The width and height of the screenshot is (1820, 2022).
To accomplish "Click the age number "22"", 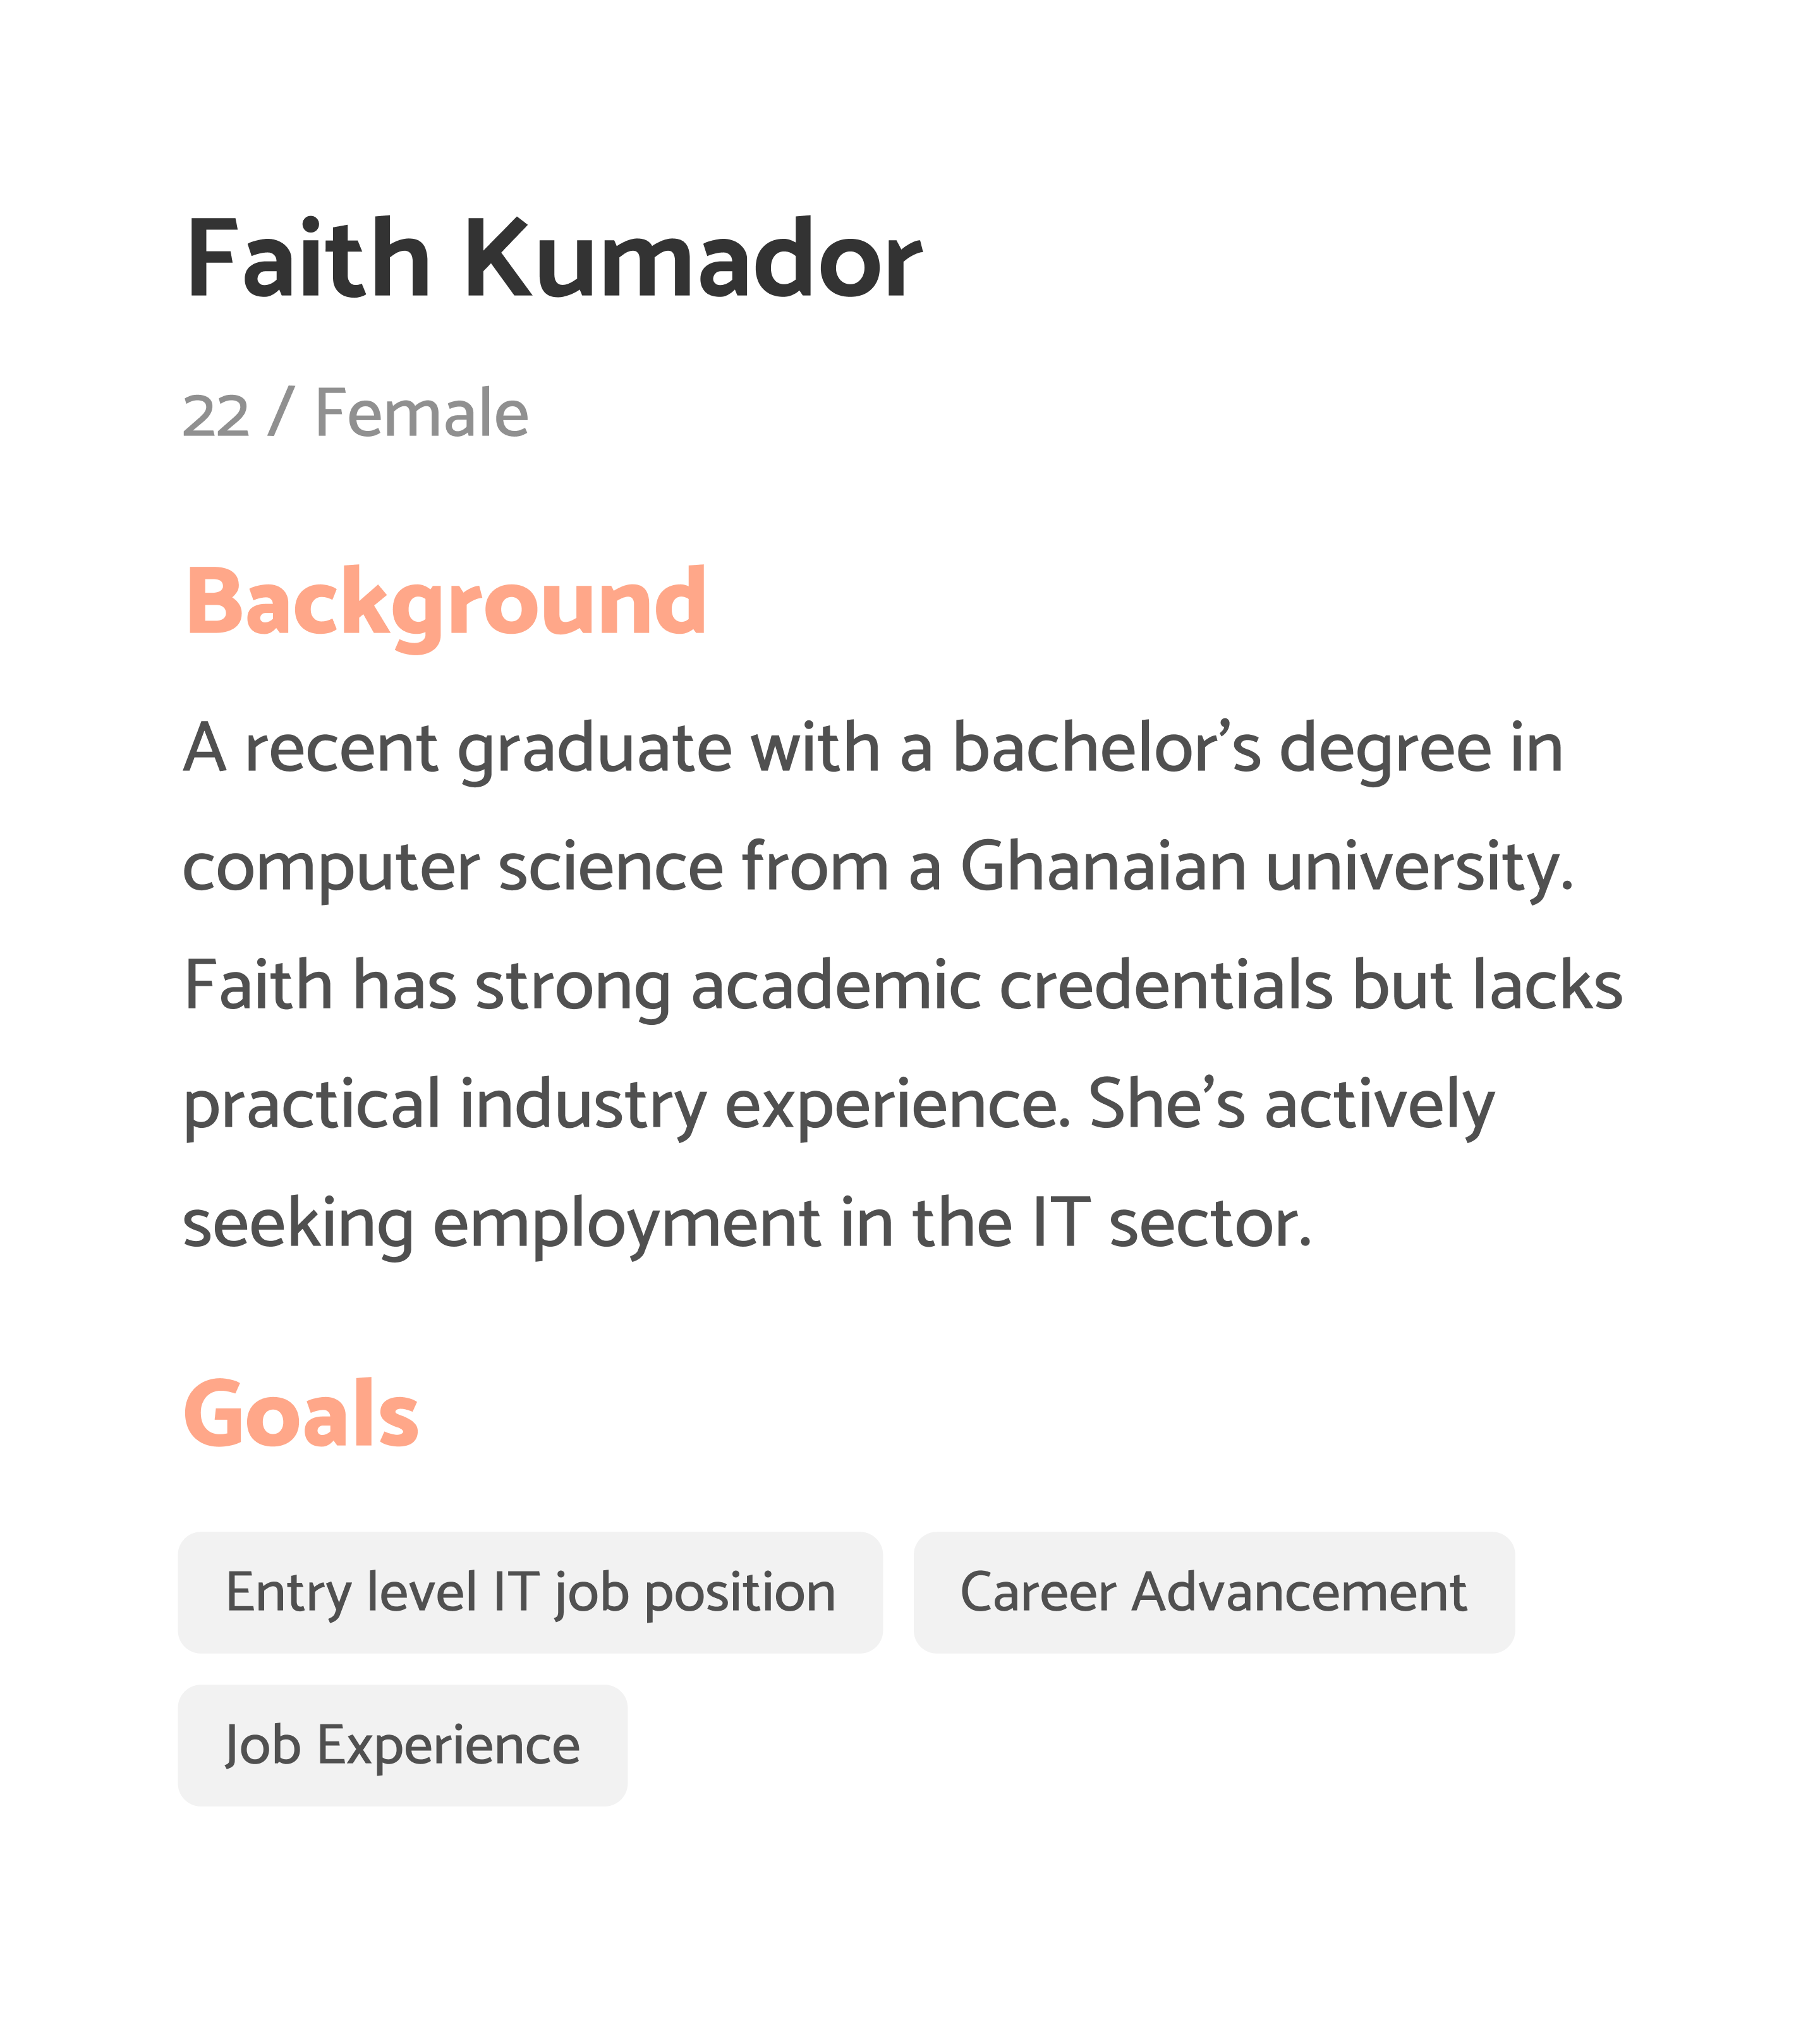I will tap(215, 415).
